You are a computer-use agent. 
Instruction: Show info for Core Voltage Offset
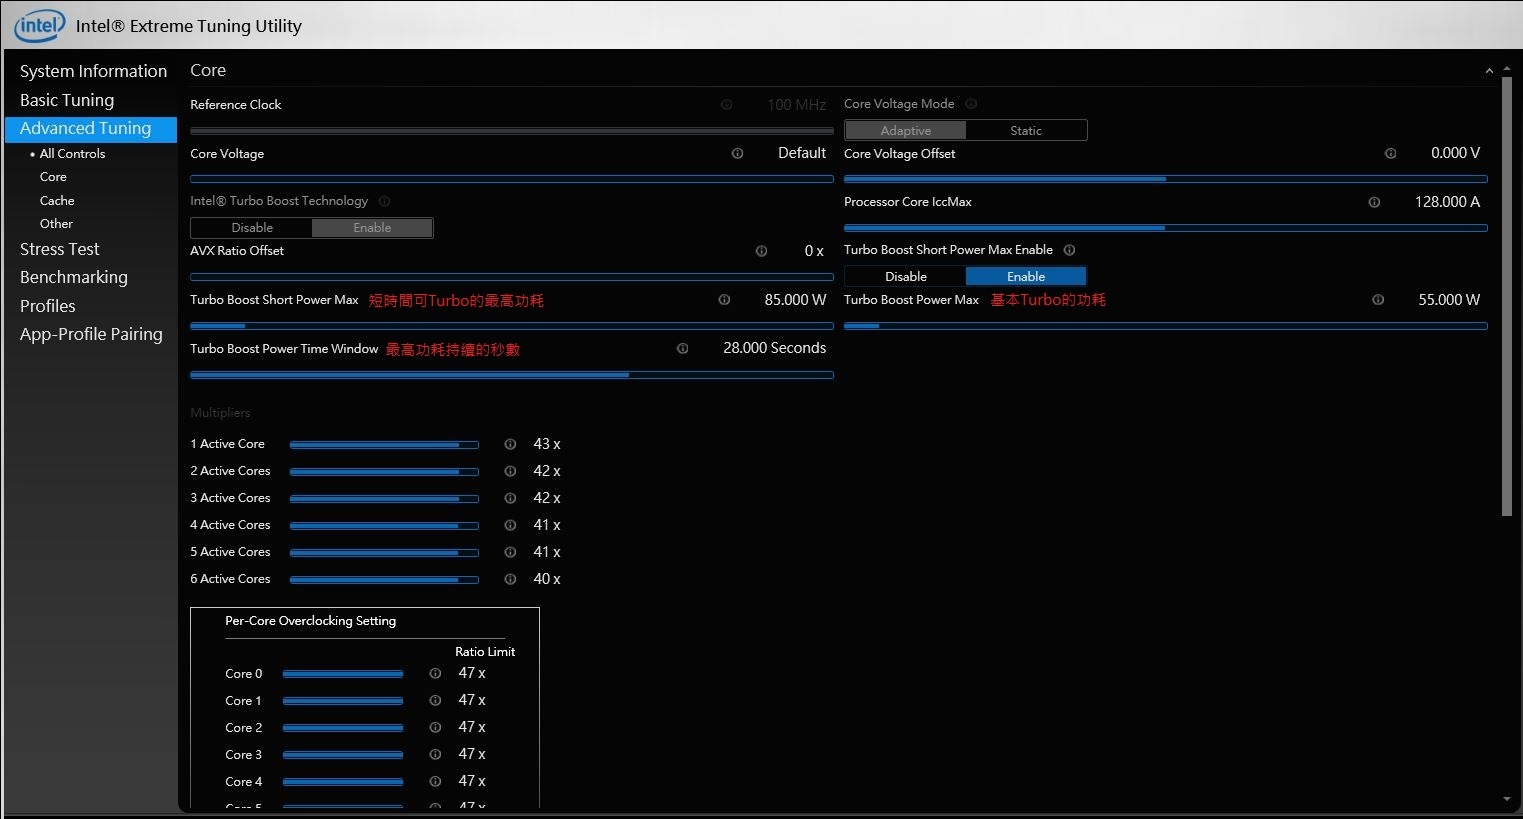tap(1390, 154)
